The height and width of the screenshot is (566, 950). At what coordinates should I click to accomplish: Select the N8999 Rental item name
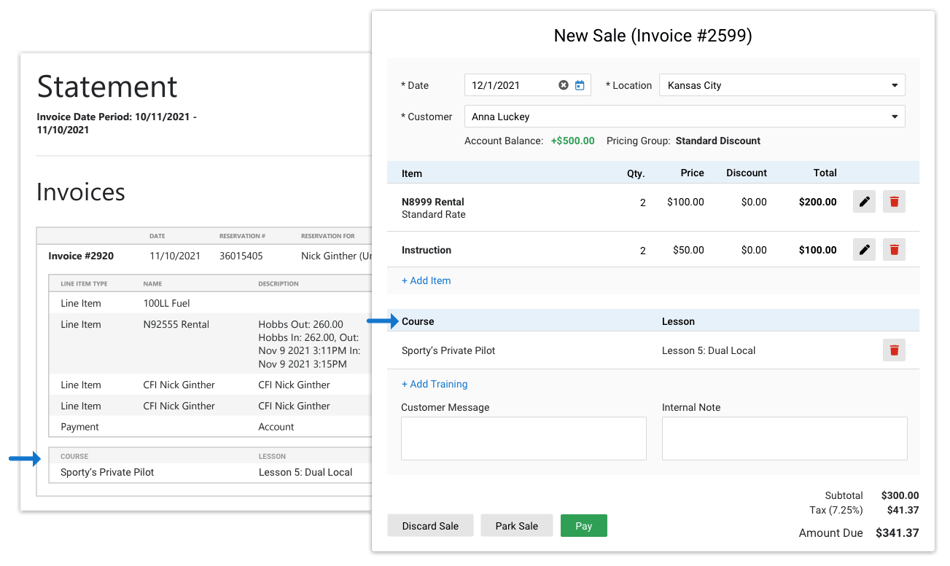point(433,202)
